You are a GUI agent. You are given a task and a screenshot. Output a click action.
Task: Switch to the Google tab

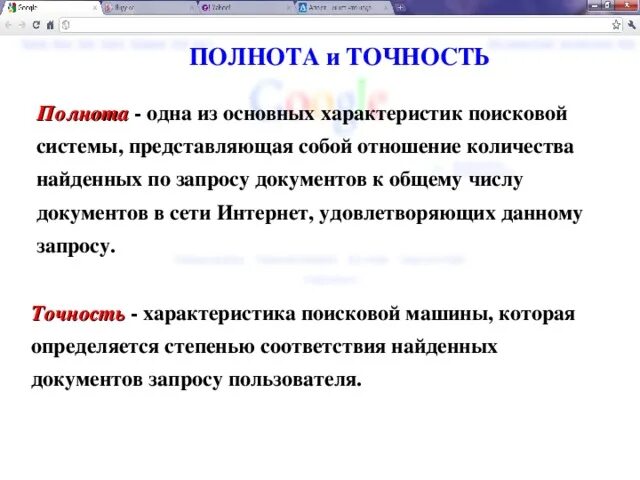(51, 7)
